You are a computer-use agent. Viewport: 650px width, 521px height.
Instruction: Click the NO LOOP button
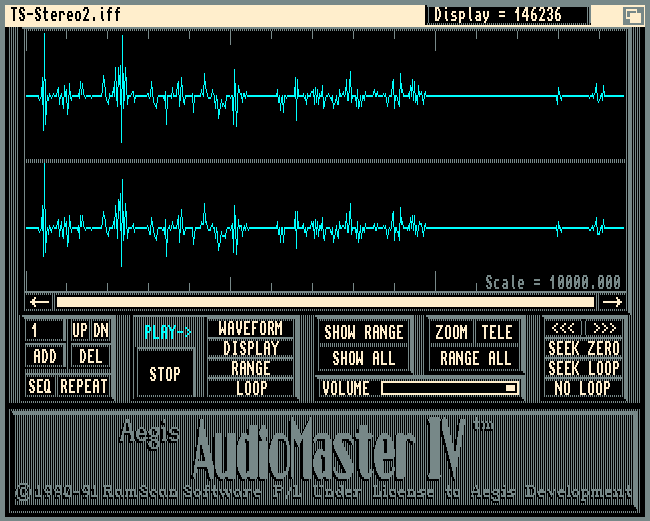tap(583, 388)
